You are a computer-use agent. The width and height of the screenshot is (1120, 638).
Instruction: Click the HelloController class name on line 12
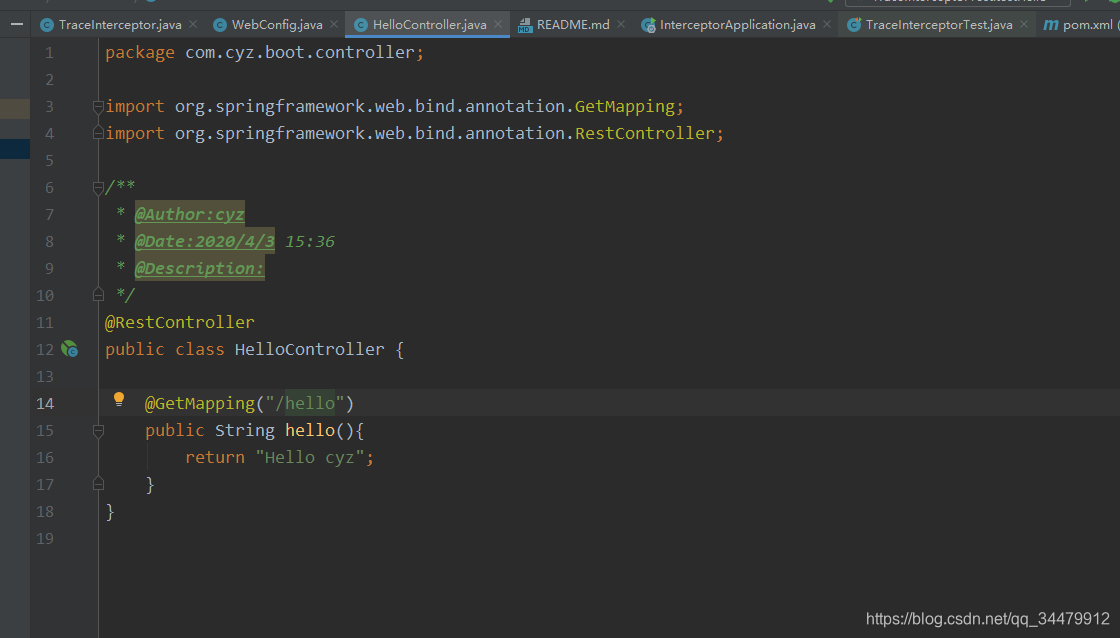point(309,349)
